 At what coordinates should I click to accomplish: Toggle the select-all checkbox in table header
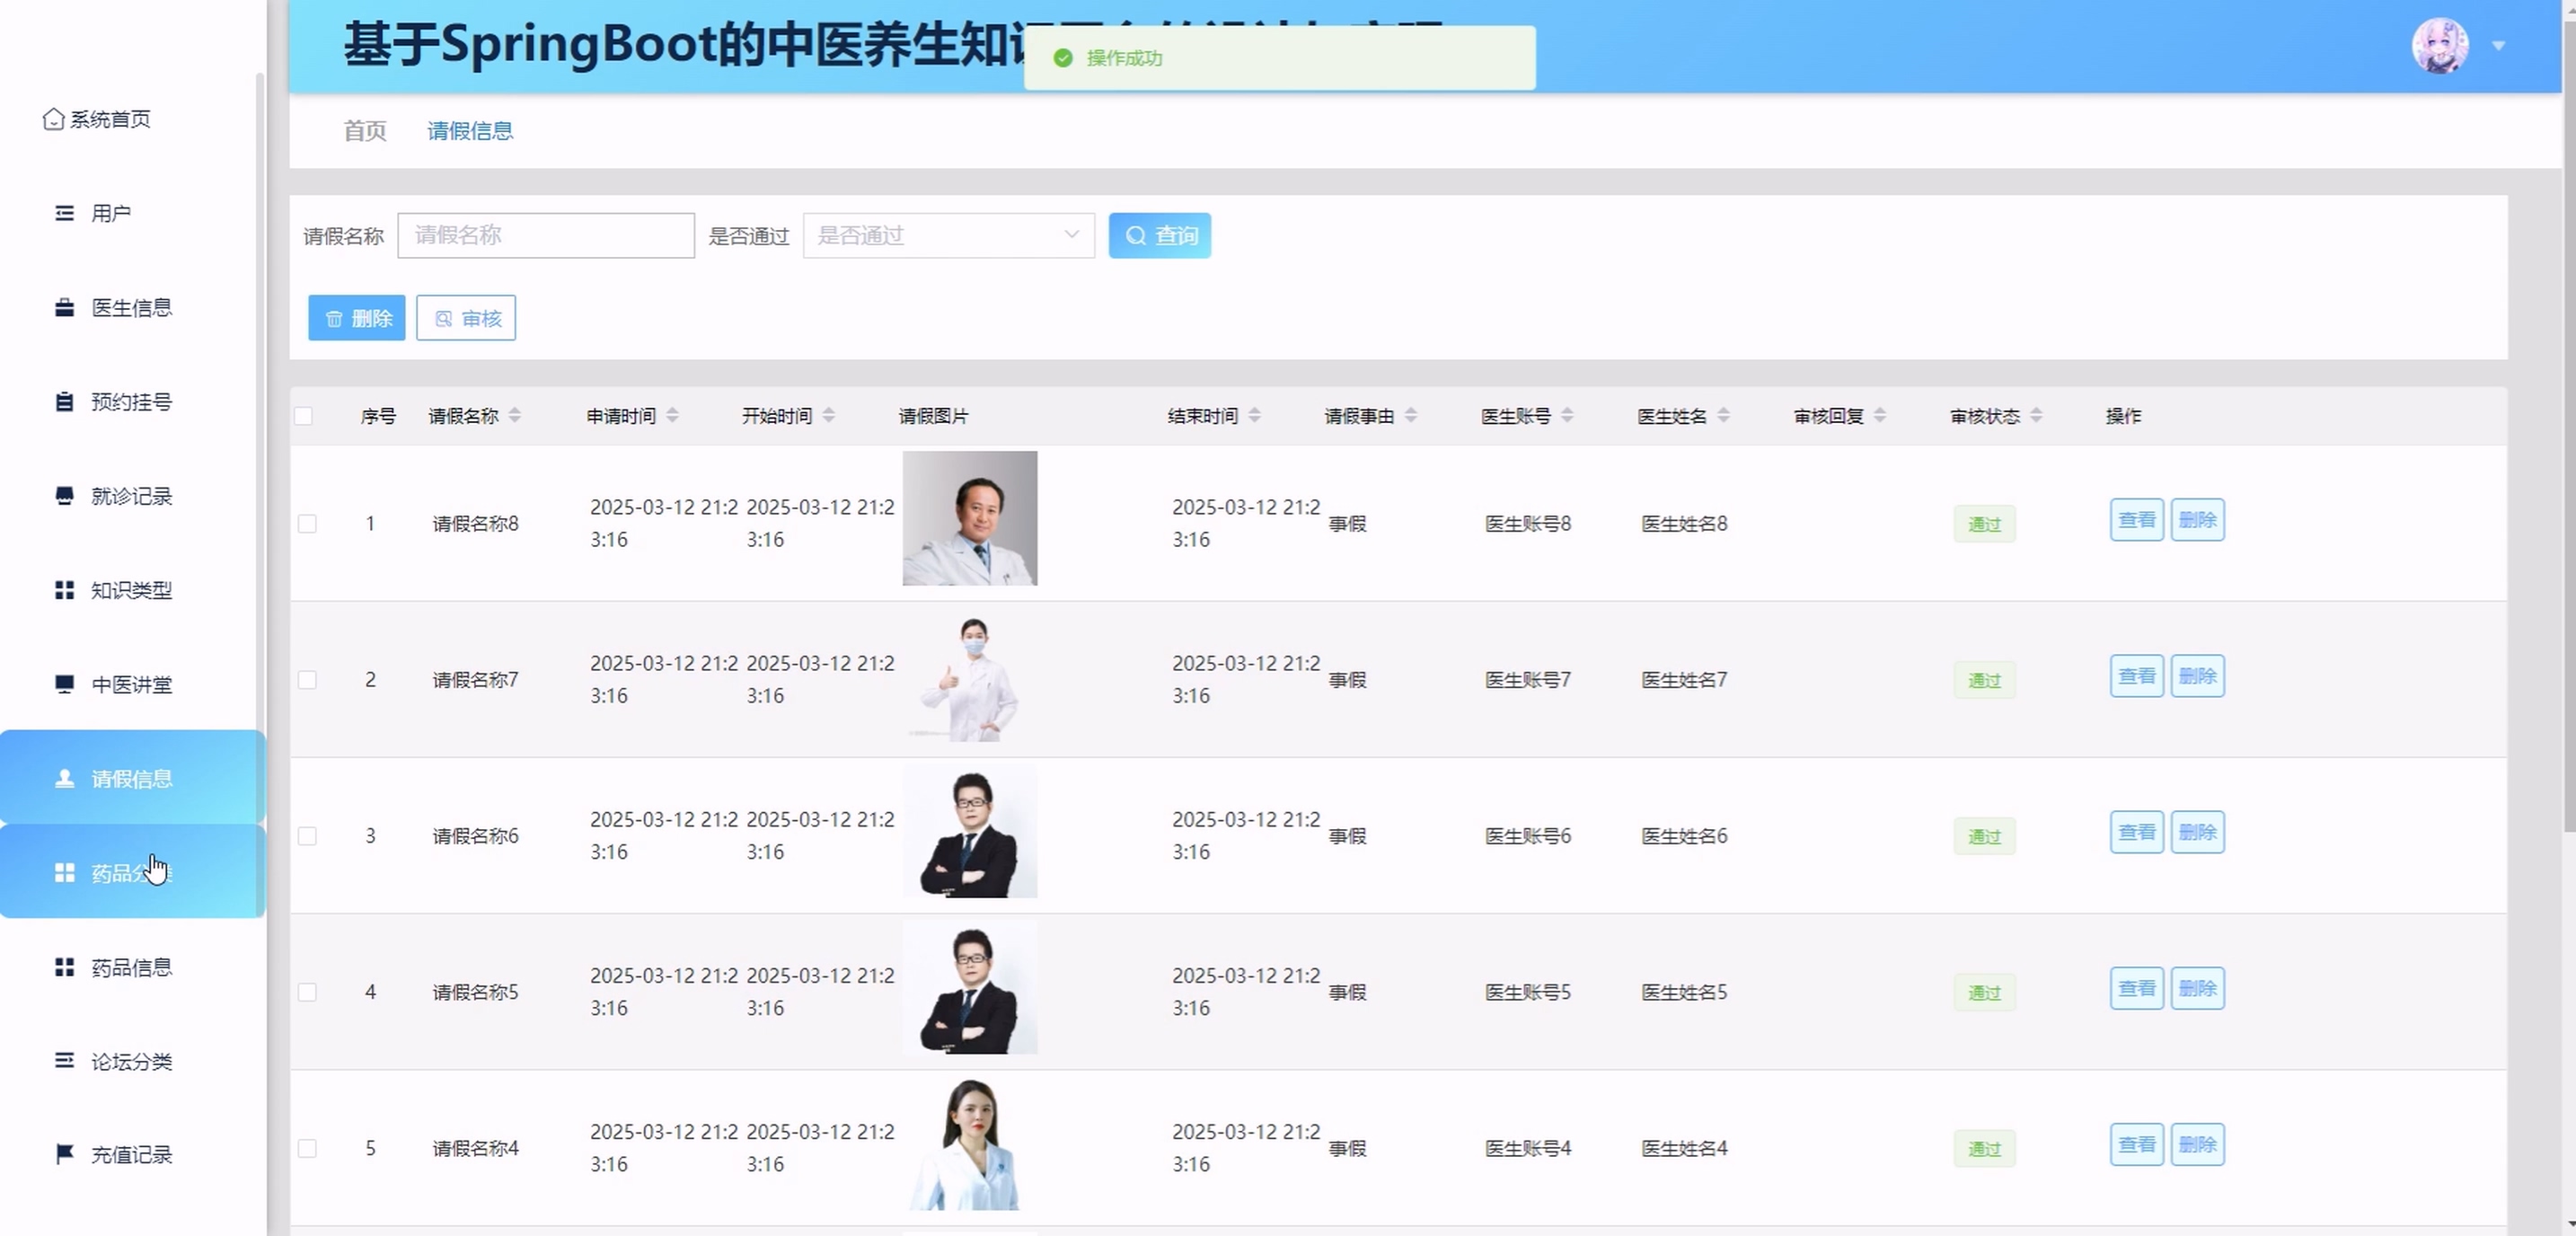[x=304, y=416]
